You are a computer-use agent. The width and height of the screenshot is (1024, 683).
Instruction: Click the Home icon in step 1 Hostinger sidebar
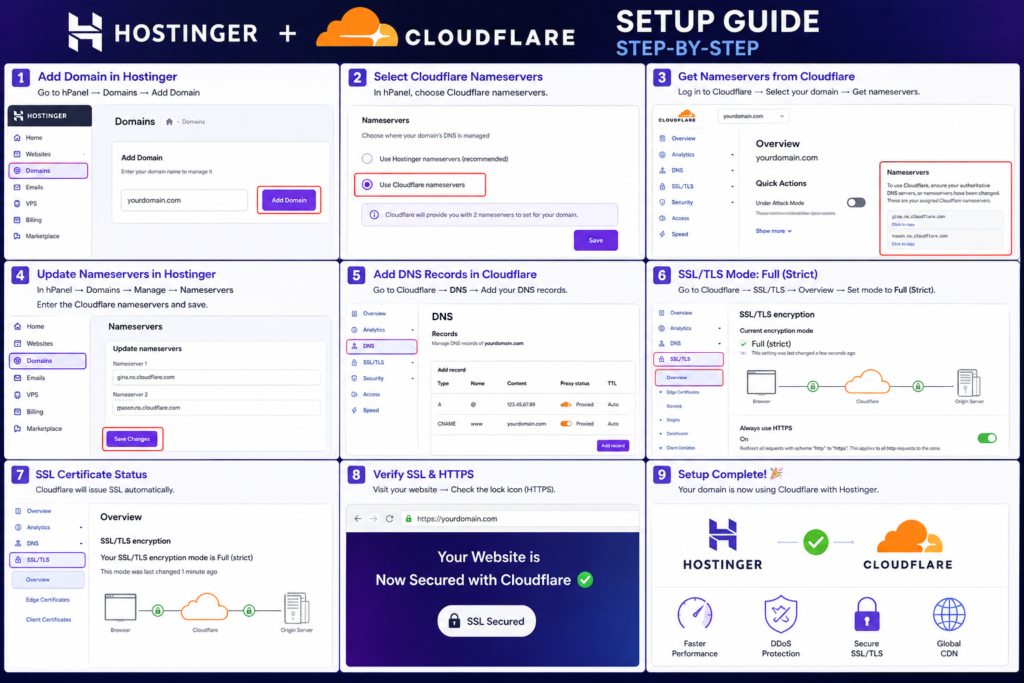(17, 138)
